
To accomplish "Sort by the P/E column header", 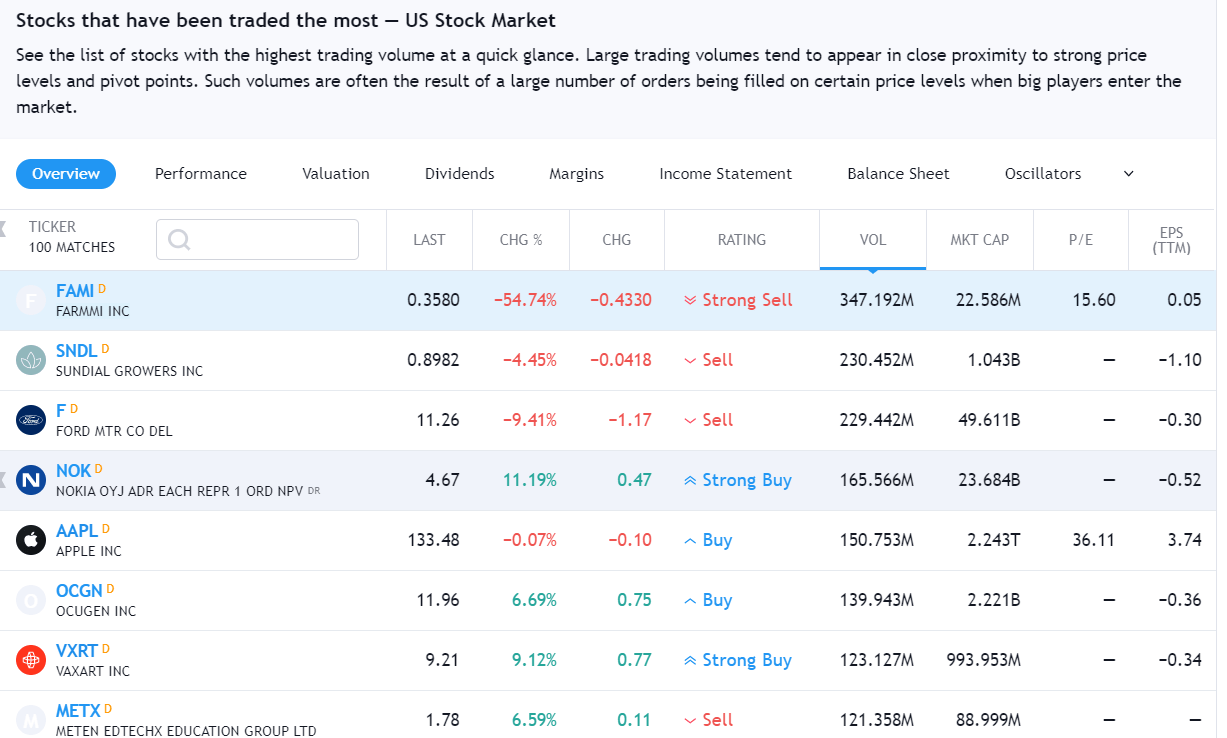I will tap(1081, 240).
